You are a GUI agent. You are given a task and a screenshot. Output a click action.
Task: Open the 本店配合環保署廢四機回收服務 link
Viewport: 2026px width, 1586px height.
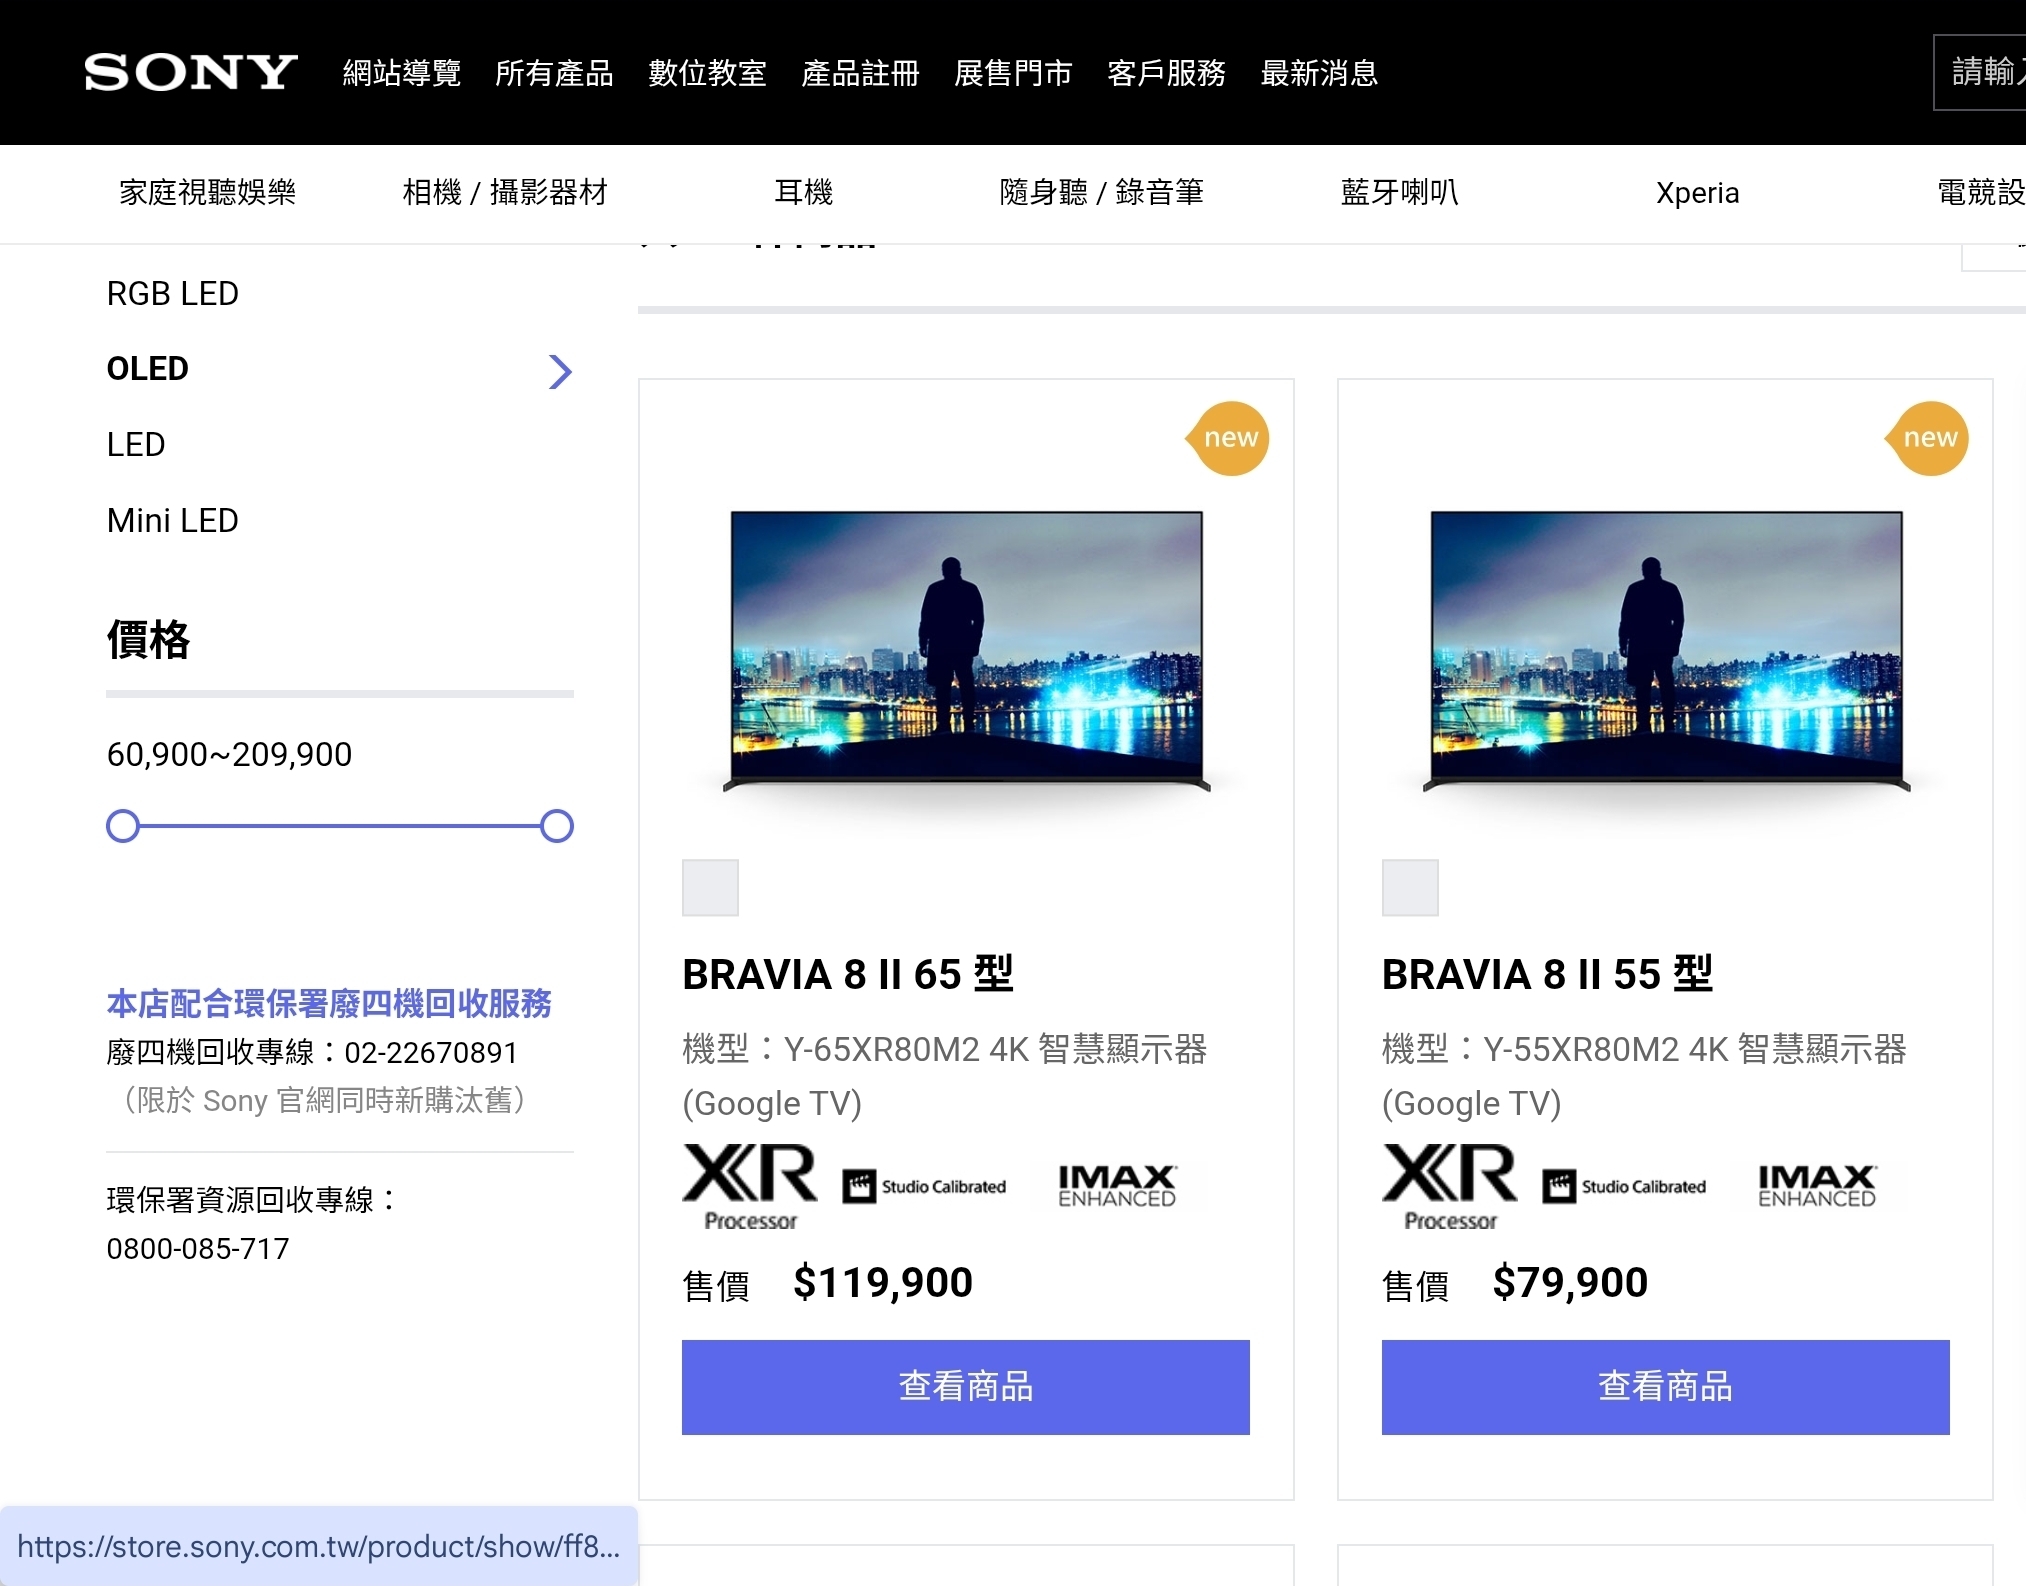pos(329,1003)
